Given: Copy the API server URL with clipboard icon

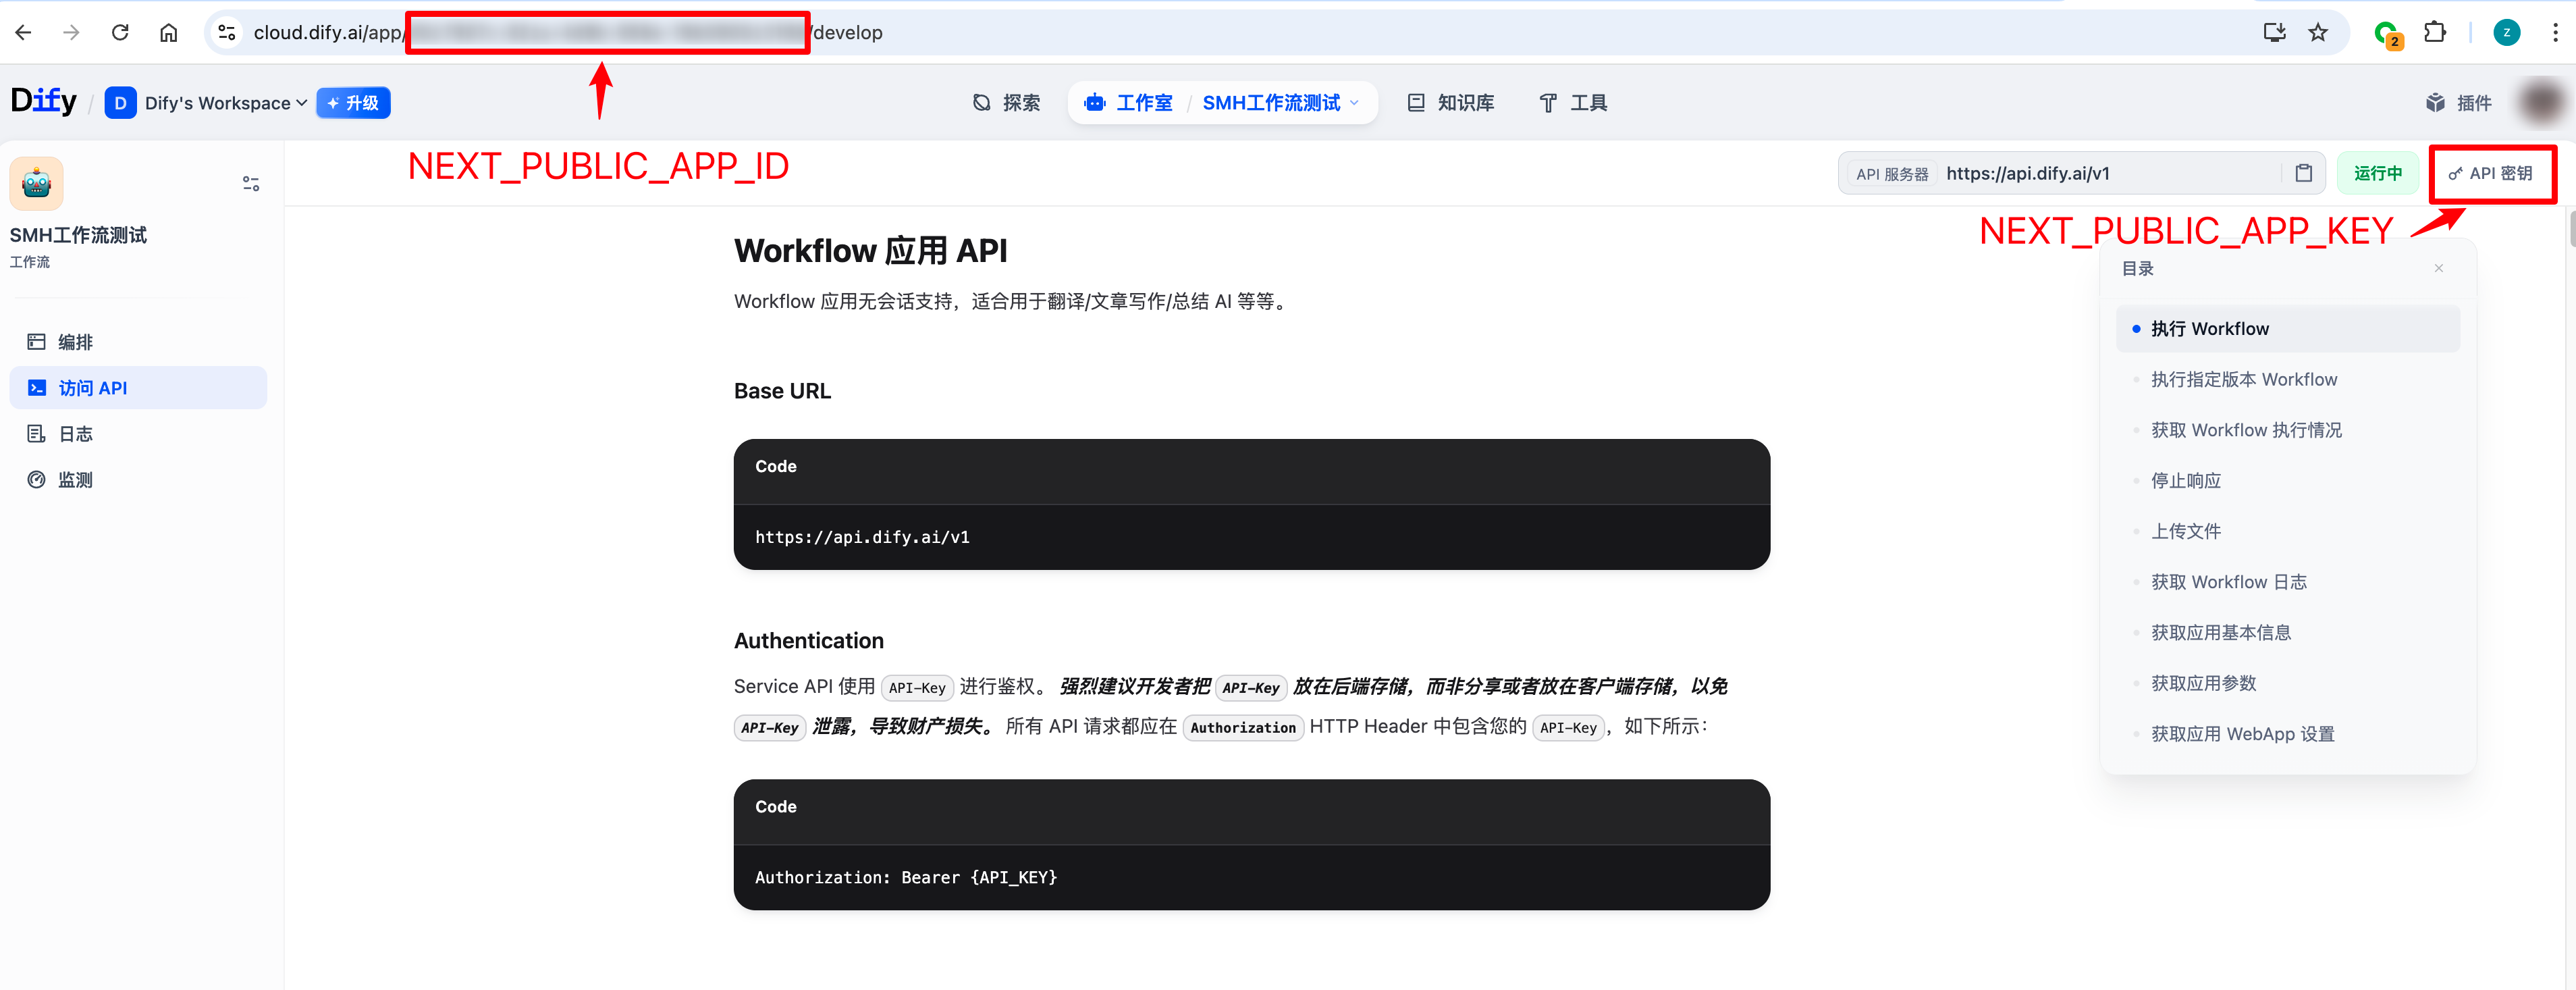Looking at the screenshot, I should [x=2303, y=173].
